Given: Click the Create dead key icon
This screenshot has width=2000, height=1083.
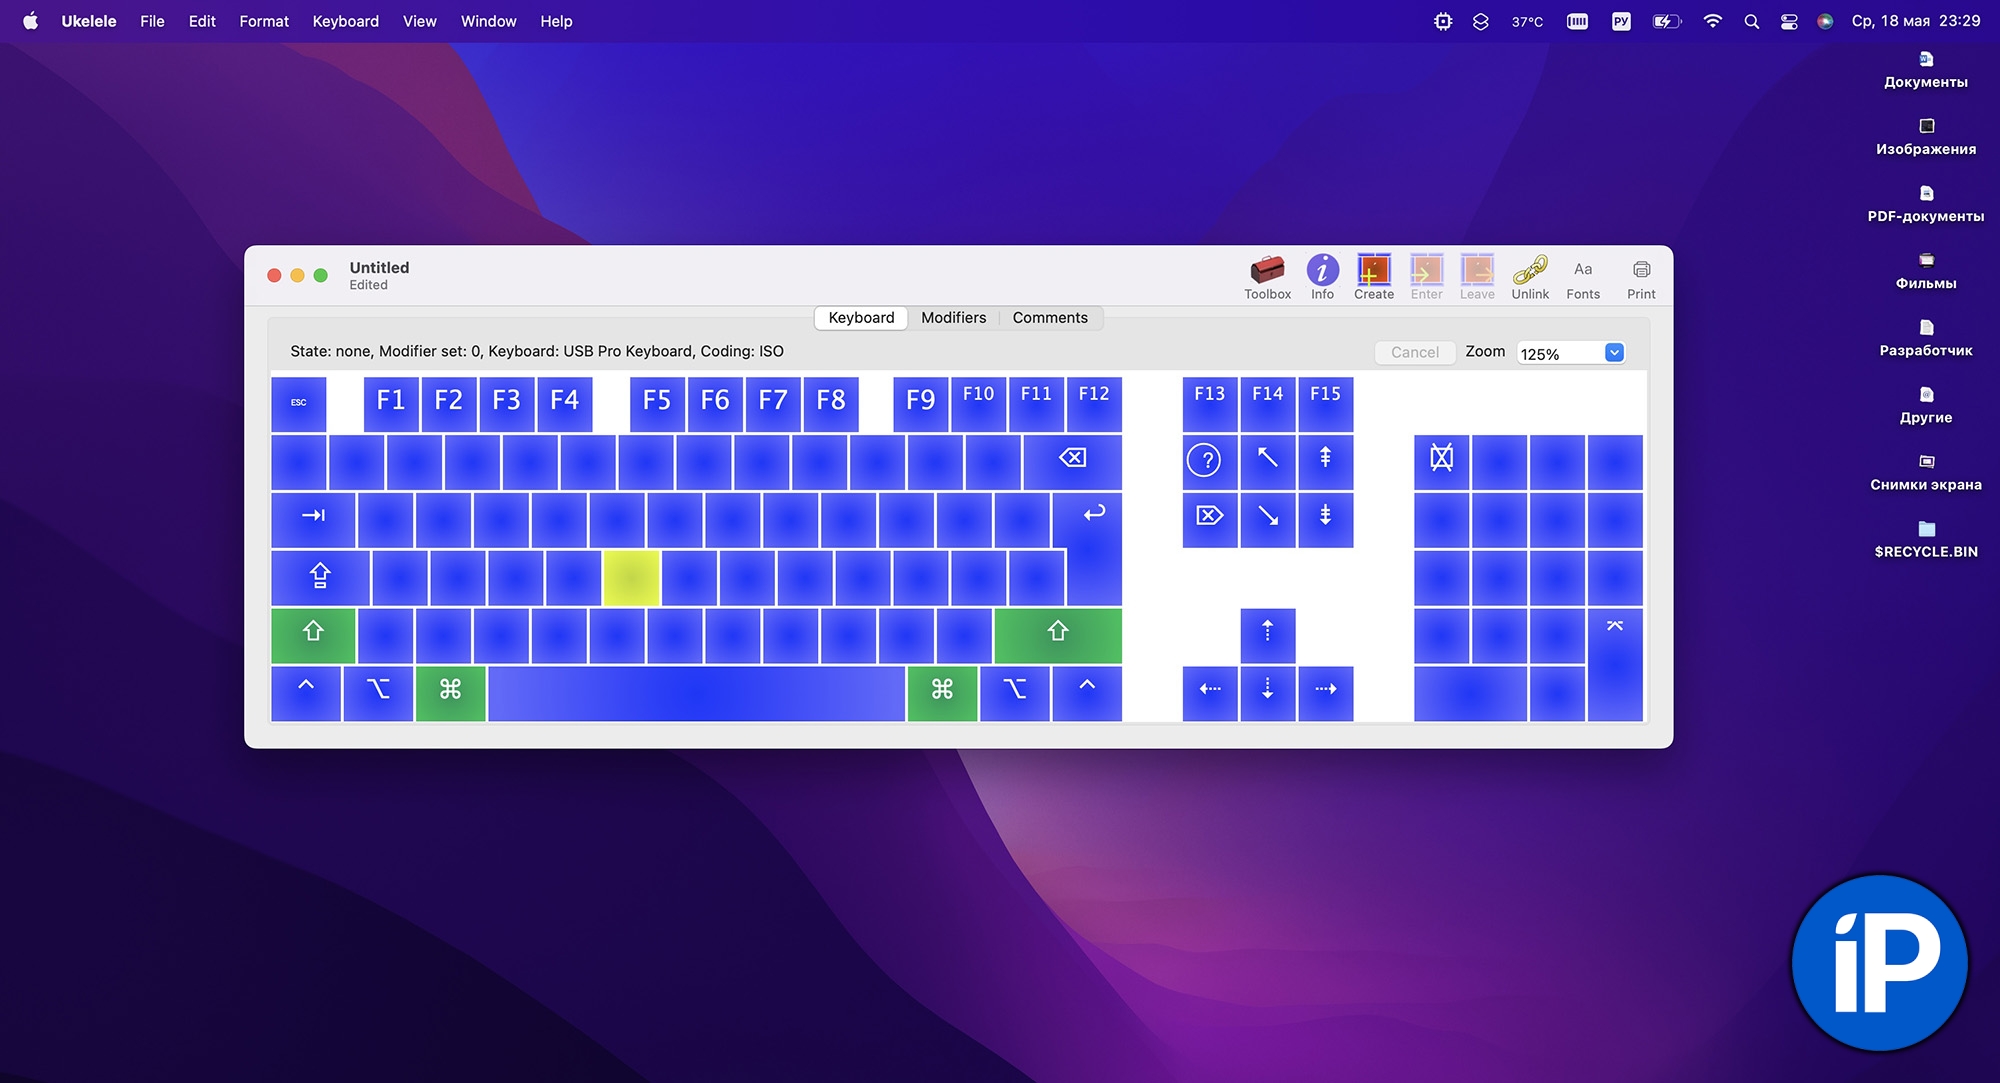Looking at the screenshot, I should 1373,276.
